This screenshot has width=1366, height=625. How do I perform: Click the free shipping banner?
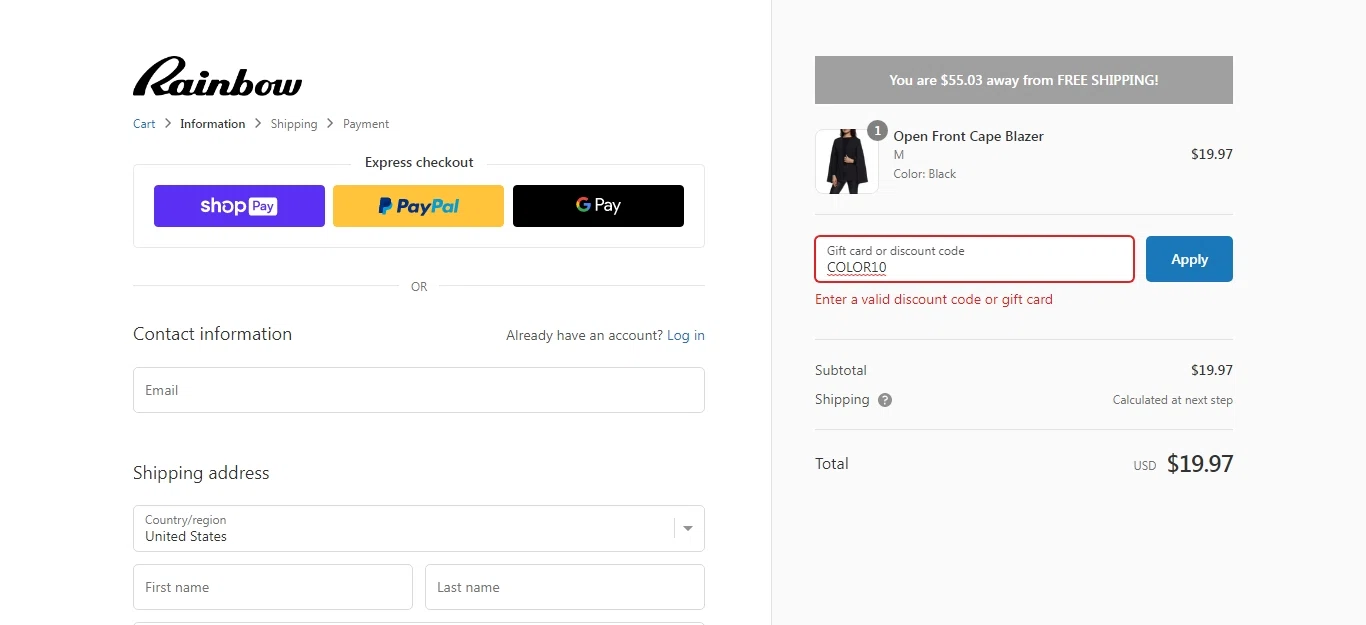[1023, 80]
